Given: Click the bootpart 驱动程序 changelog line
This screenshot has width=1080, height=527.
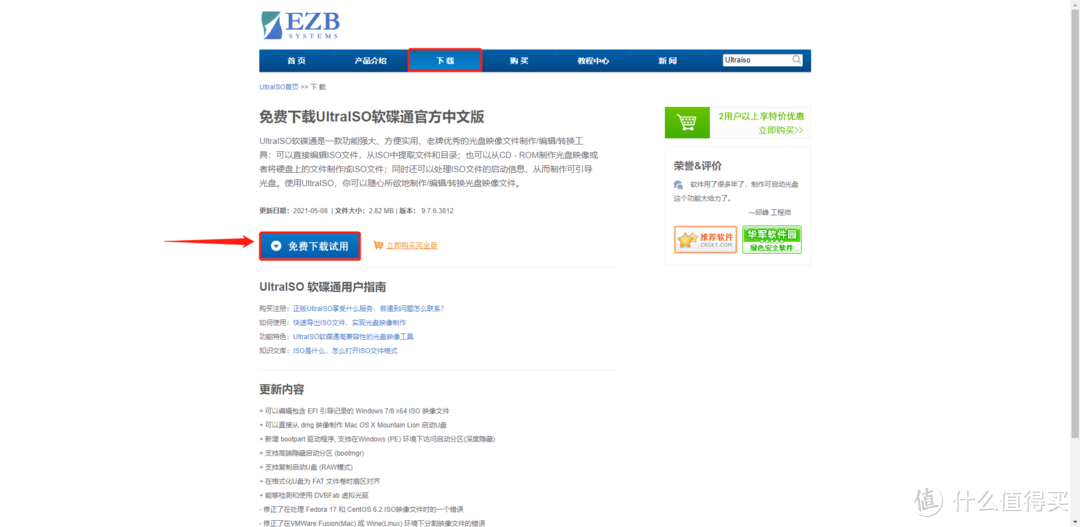Looking at the screenshot, I should (377, 439).
